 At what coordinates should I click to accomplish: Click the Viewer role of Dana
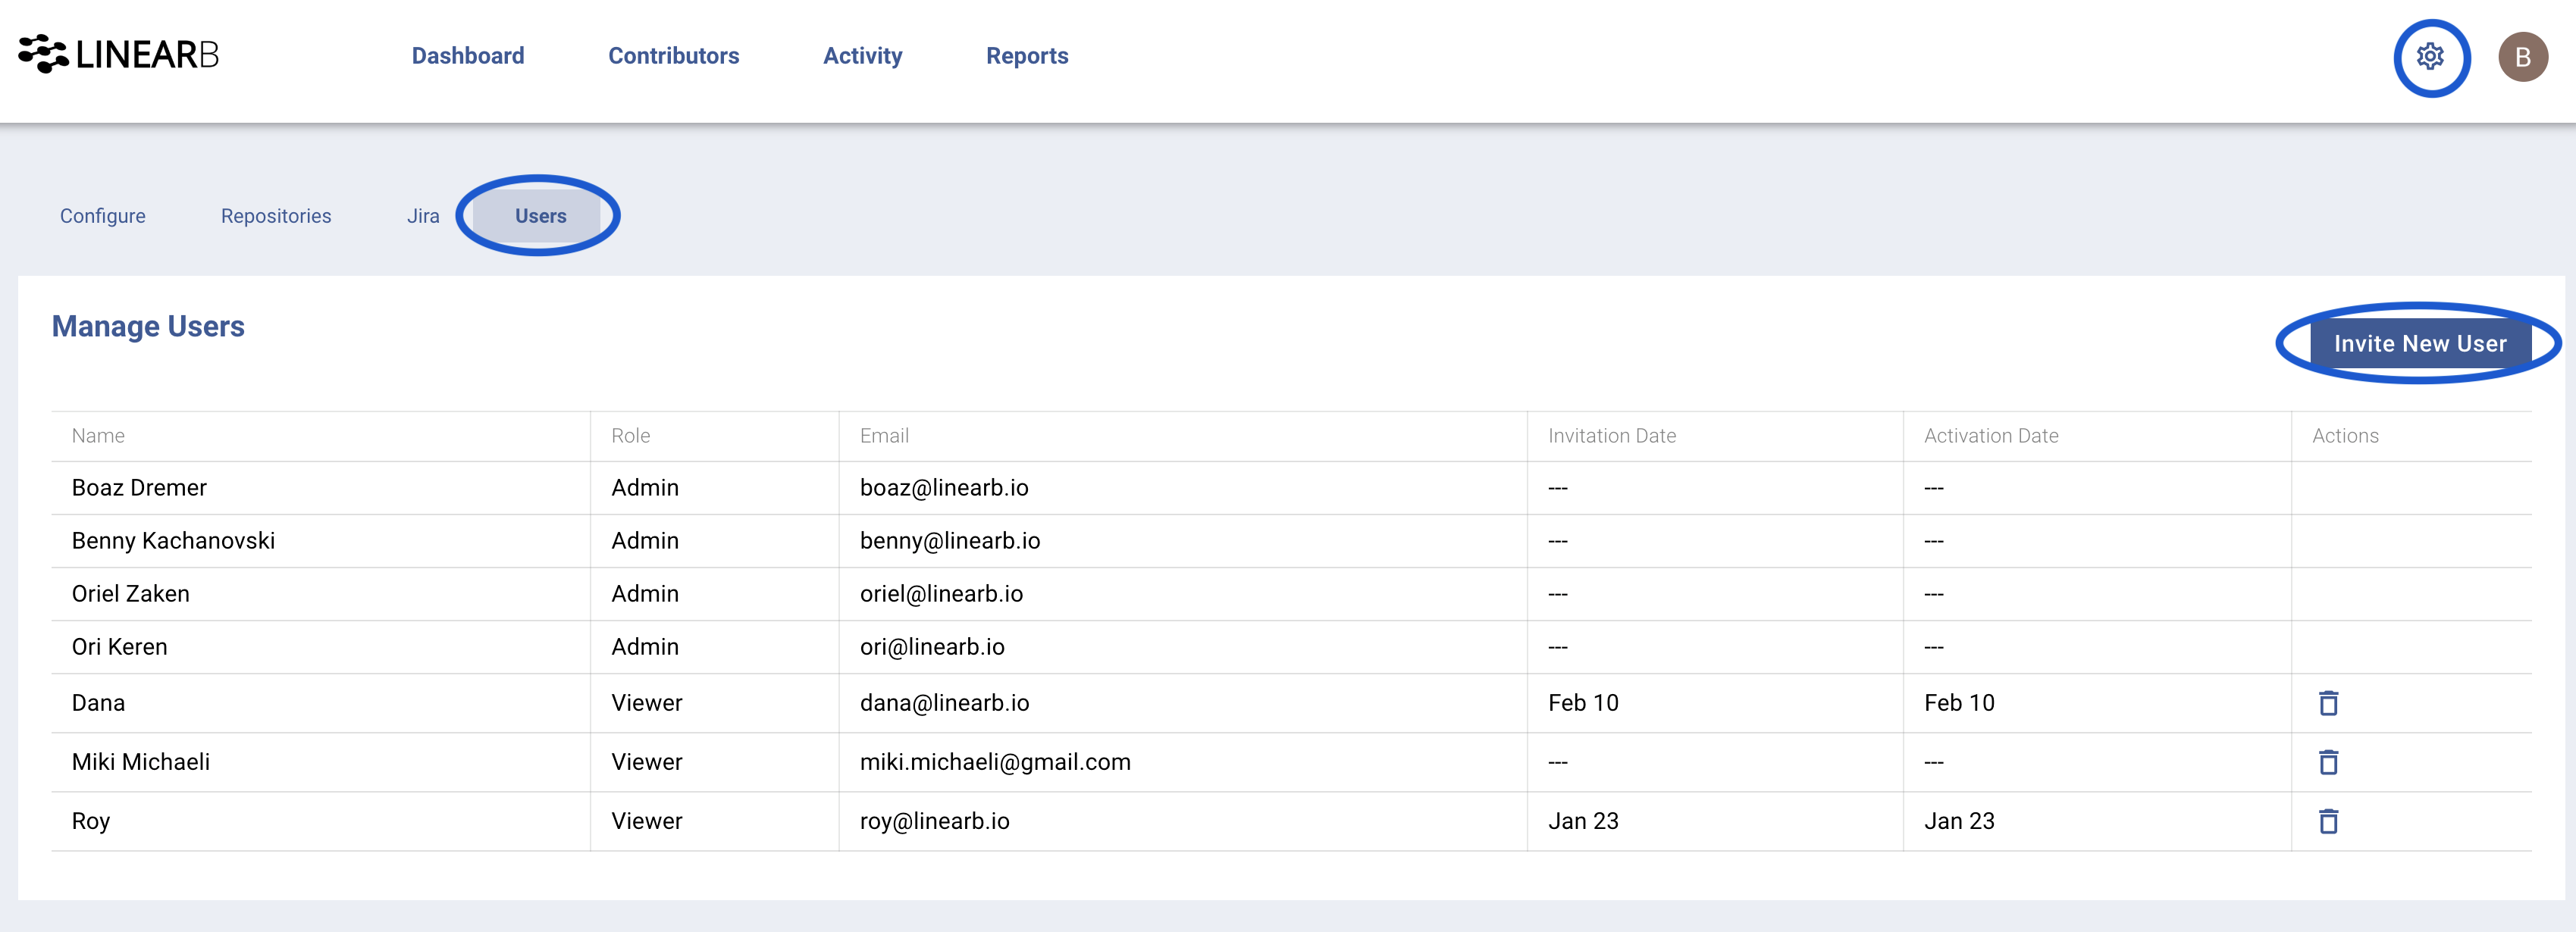(647, 703)
